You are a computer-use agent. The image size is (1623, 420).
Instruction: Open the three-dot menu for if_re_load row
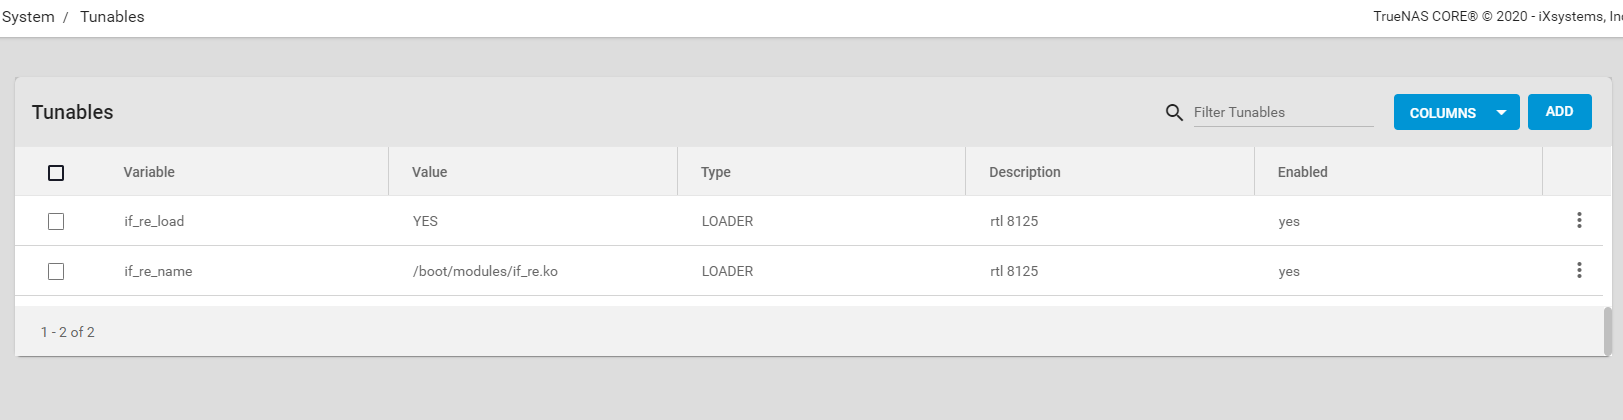pos(1579,220)
